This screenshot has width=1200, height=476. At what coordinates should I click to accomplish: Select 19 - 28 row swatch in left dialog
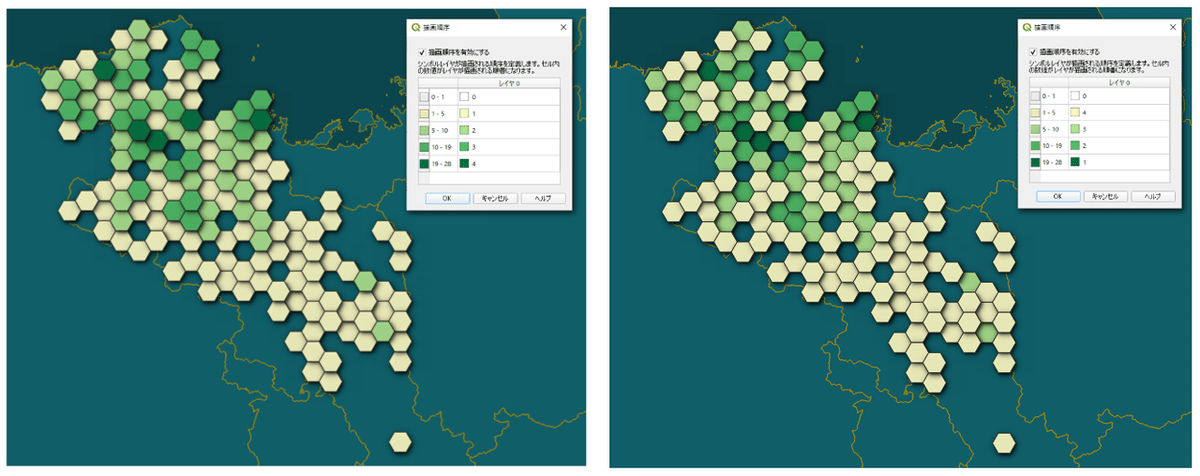(x=424, y=163)
